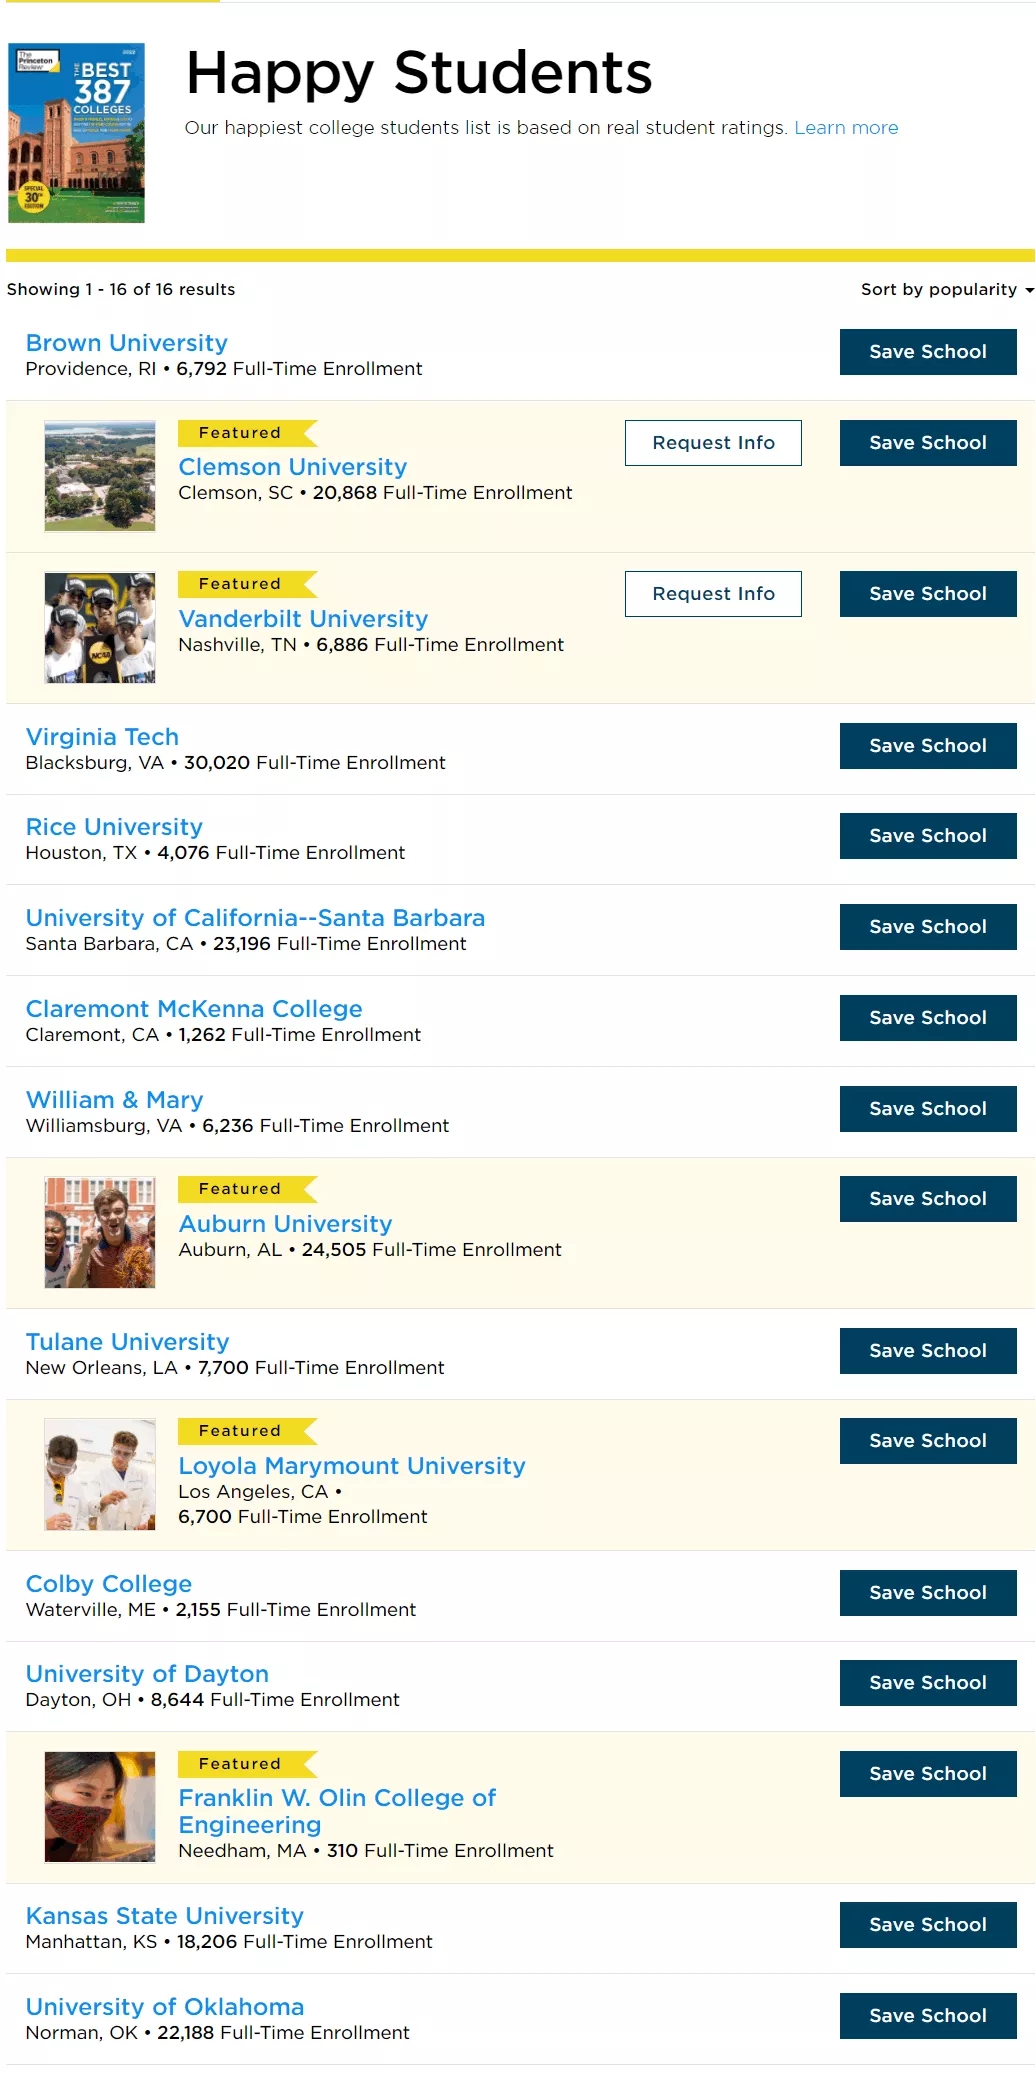Save Brown University to your schools
The height and width of the screenshot is (2073, 1036).
tap(927, 352)
